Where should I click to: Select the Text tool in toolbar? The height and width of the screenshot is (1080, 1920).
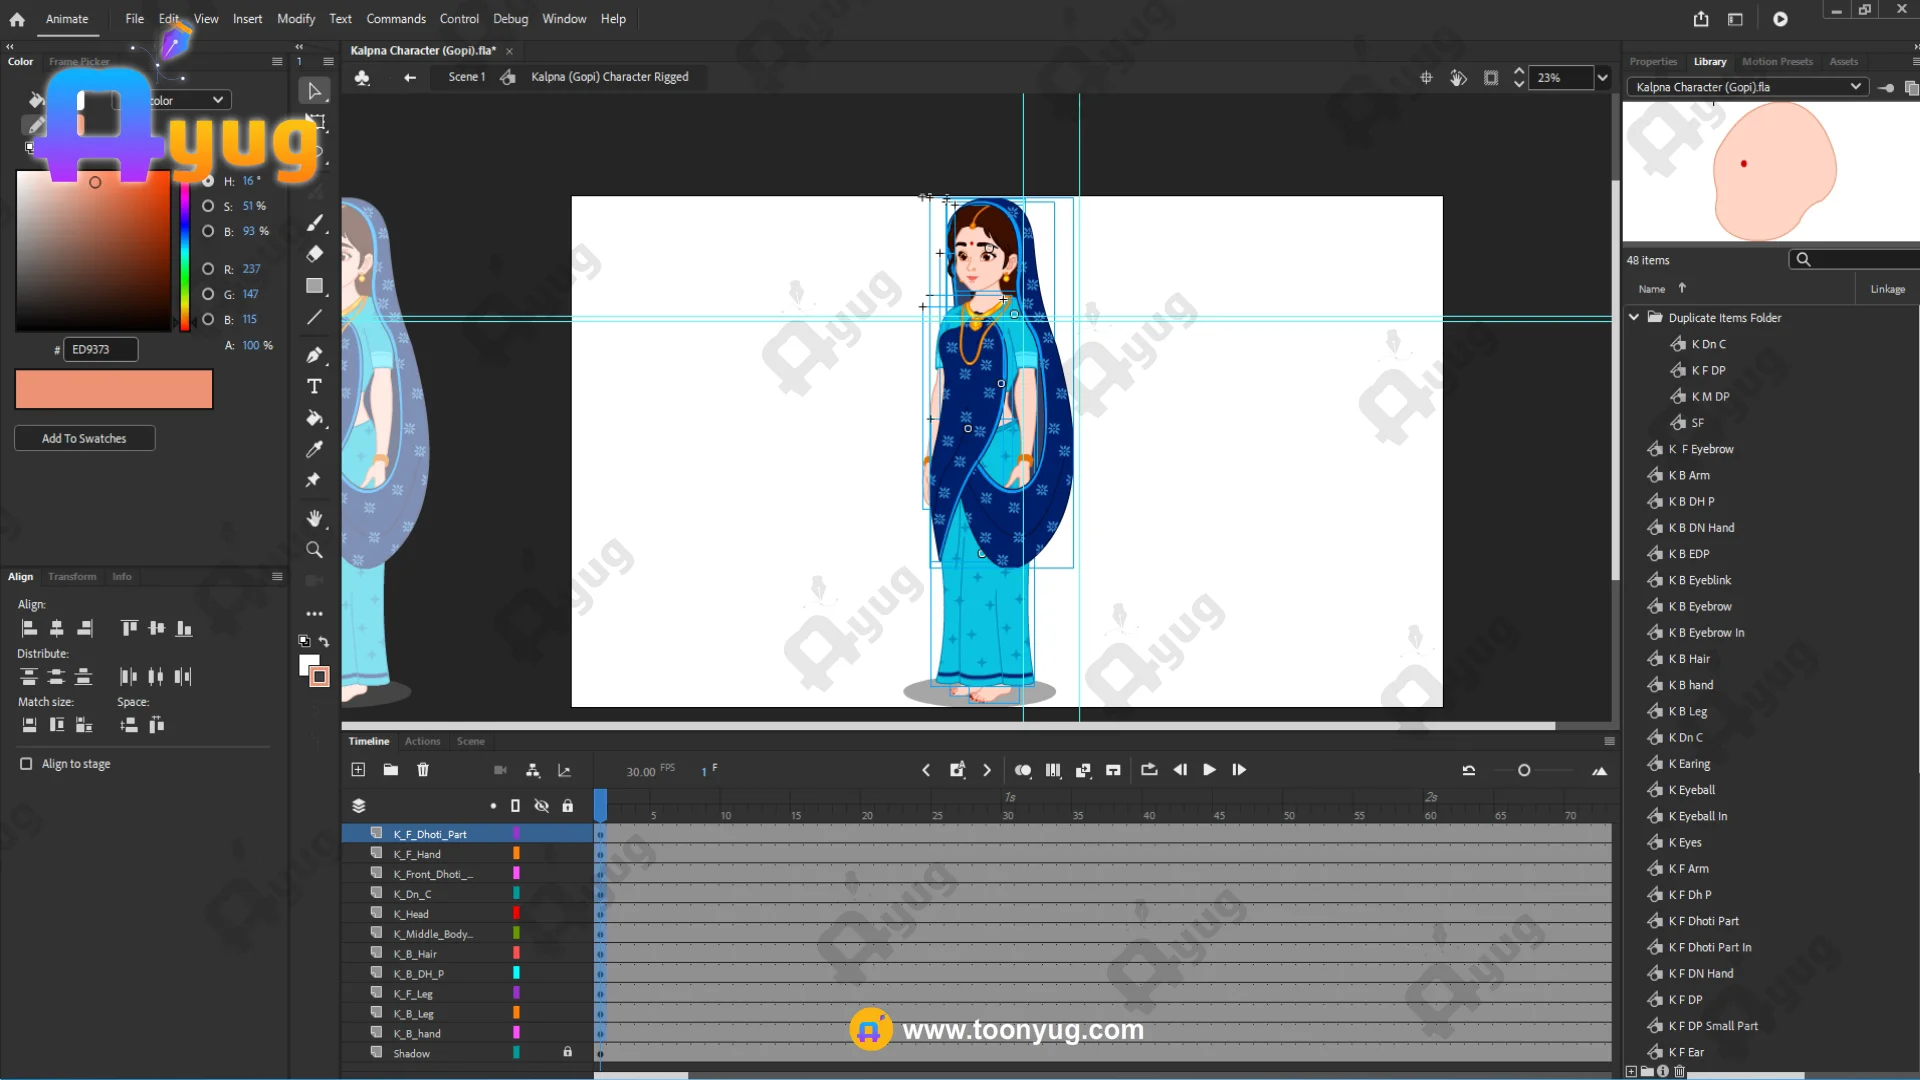(x=314, y=386)
